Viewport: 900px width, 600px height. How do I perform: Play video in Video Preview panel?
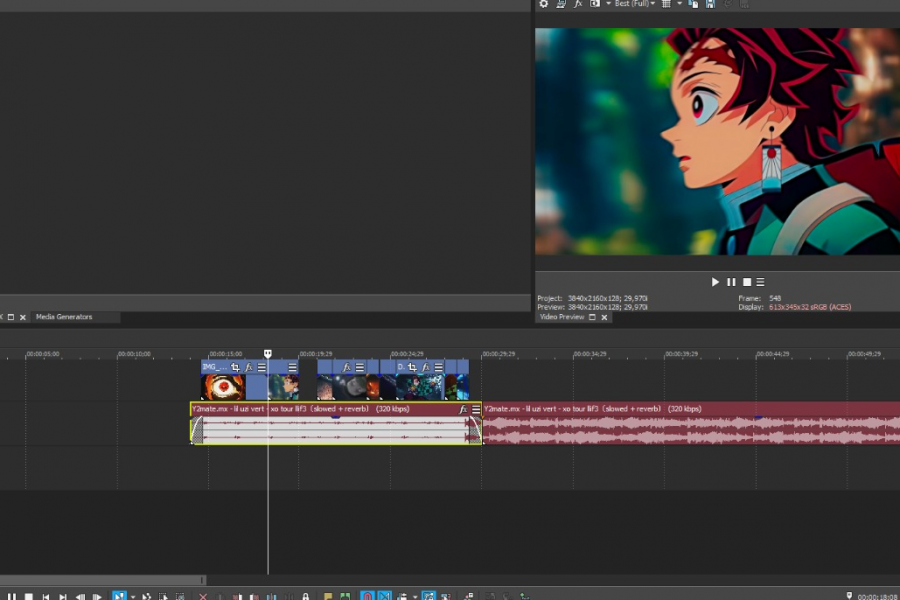[x=715, y=282]
